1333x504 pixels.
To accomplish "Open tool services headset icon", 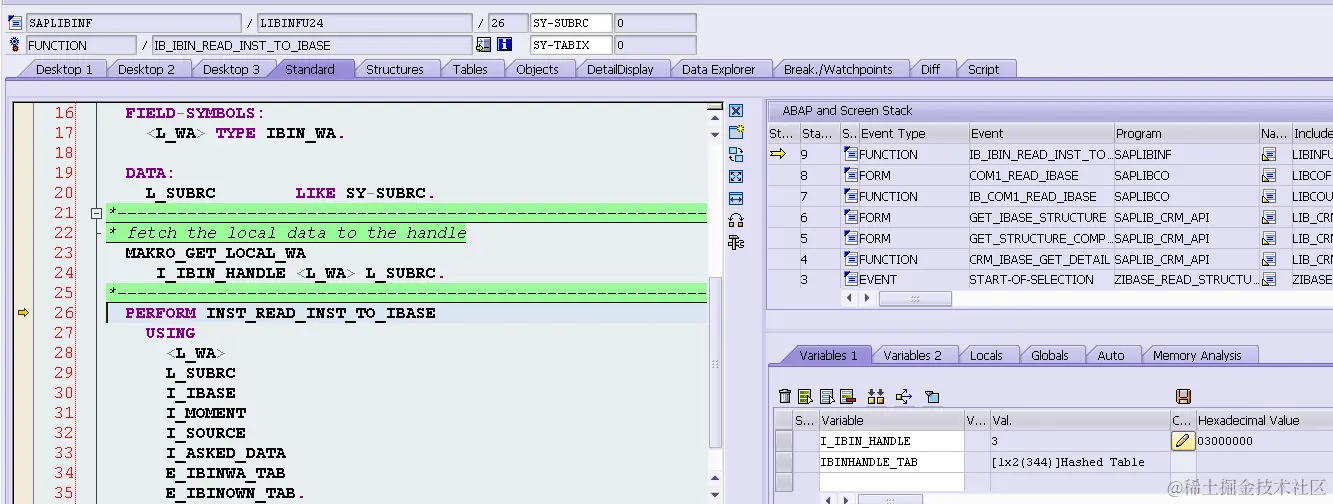I will coord(736,220).
